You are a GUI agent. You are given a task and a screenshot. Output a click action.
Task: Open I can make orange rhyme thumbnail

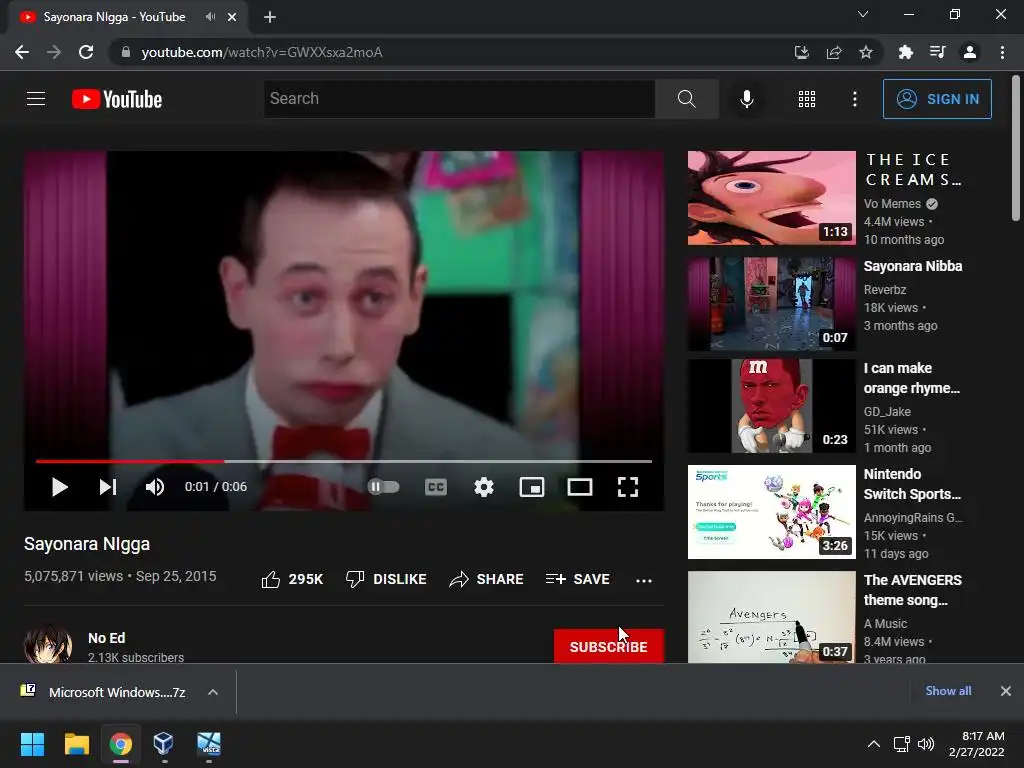click(x=771, y=406)
